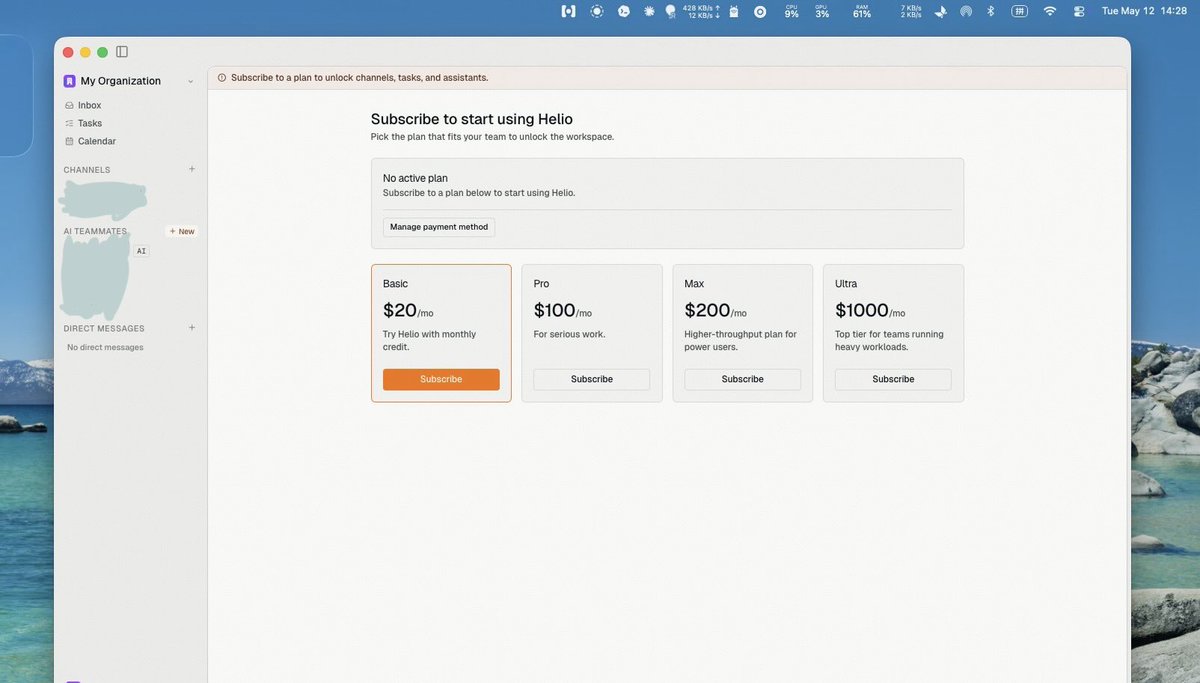Click the RAM 61% monitor
Screen dimensions: 1200x683
(x=862, y=11)
